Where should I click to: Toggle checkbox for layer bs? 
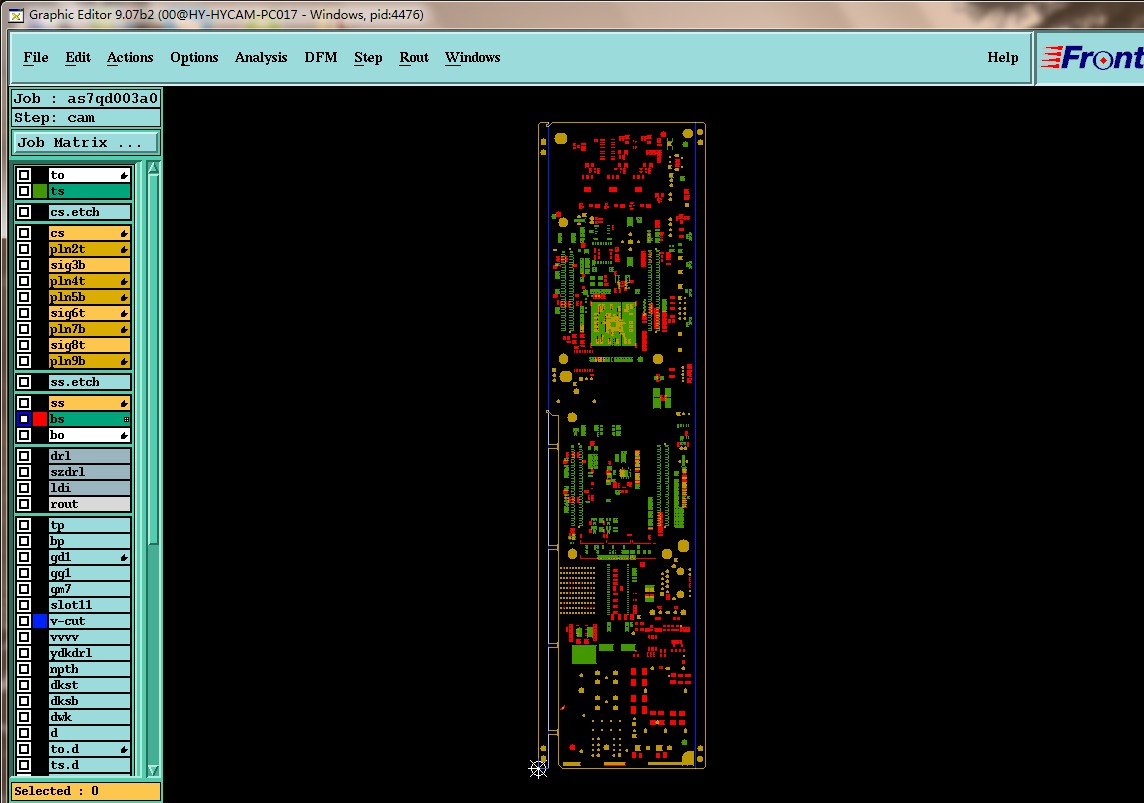[x=24, y=419]
